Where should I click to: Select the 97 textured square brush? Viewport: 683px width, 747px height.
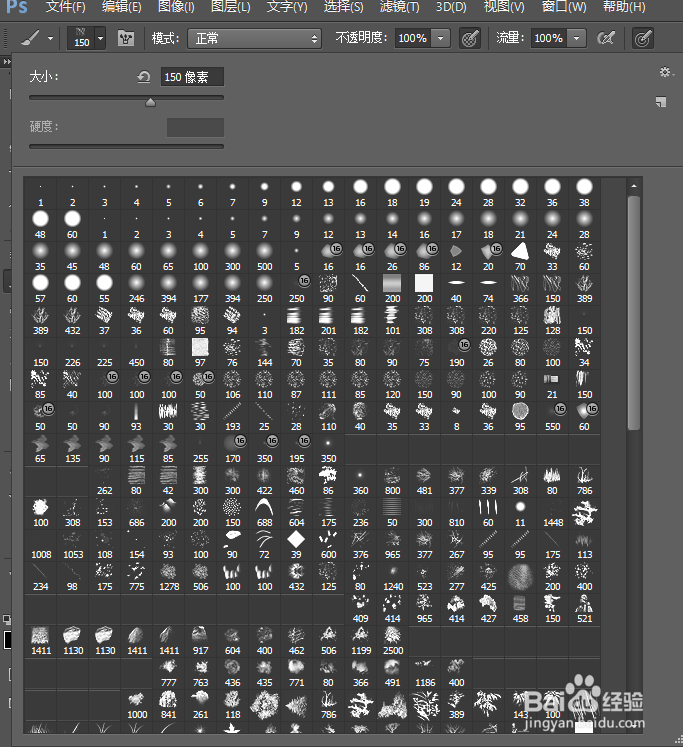[201, 353]
